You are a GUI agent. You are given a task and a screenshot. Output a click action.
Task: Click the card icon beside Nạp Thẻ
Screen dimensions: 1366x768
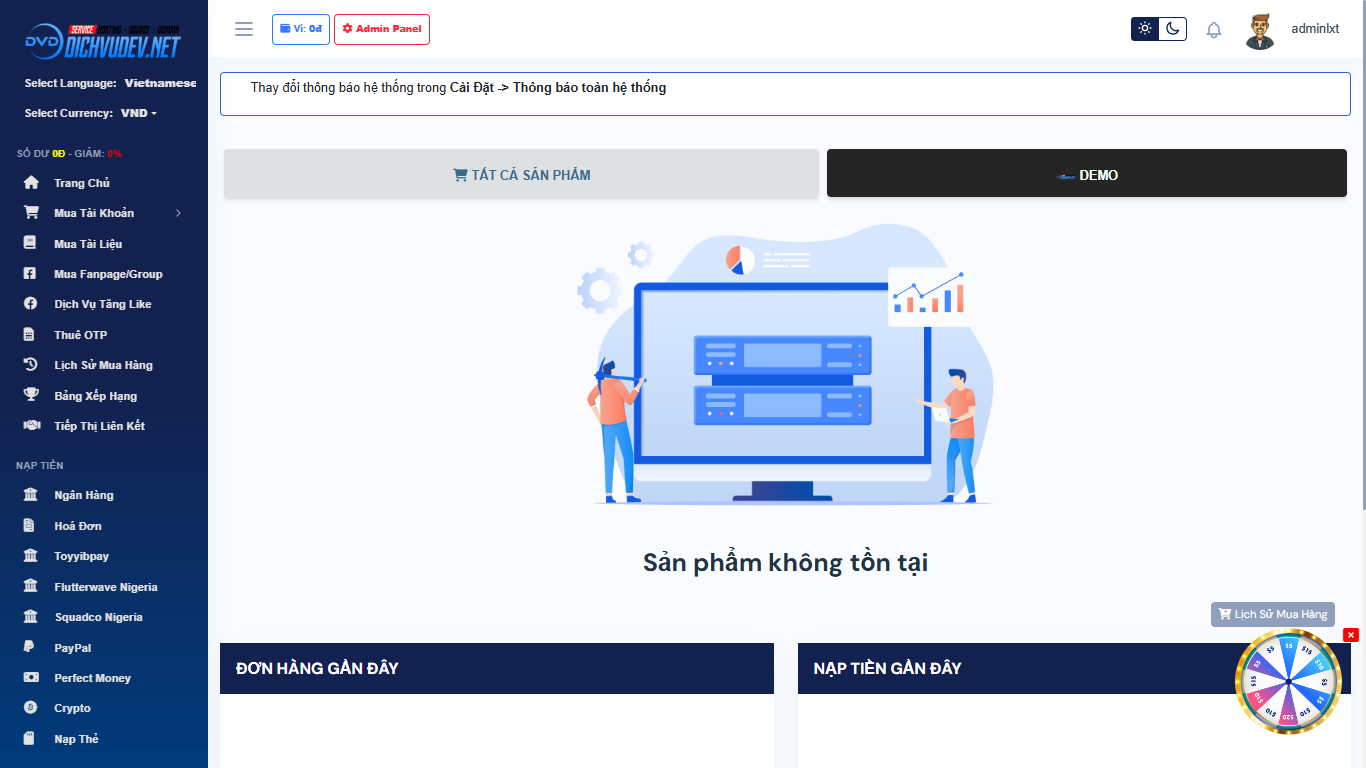click(31, 739)
